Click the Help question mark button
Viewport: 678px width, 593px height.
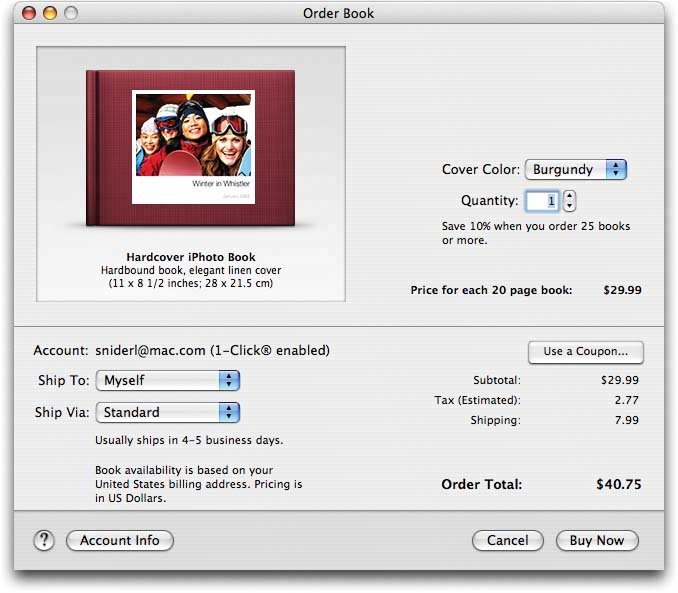pyautogui.click(x=44, y=540)
